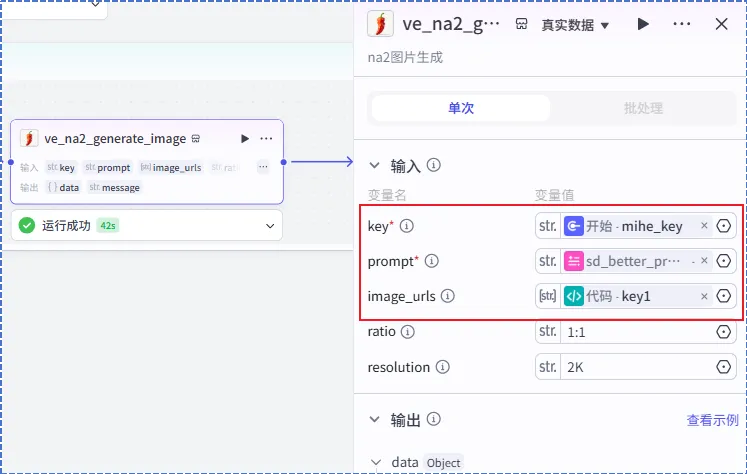Screen dimensions: 747x474
Task: Remove the 代码 key1 reference
Action: [704, 296]
